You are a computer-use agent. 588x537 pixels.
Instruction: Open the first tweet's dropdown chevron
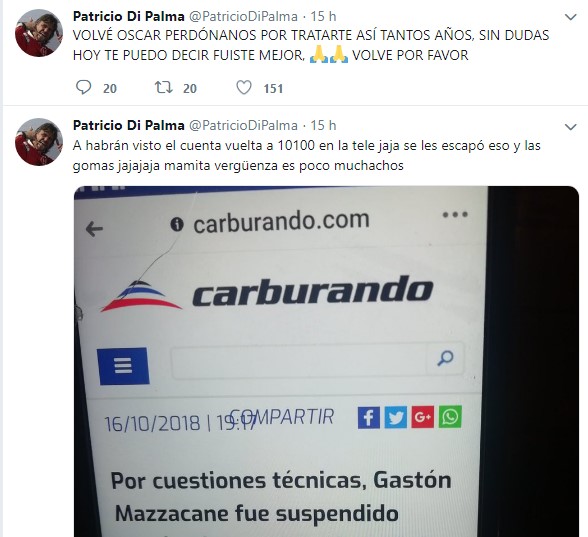click(x=570, y=17)
